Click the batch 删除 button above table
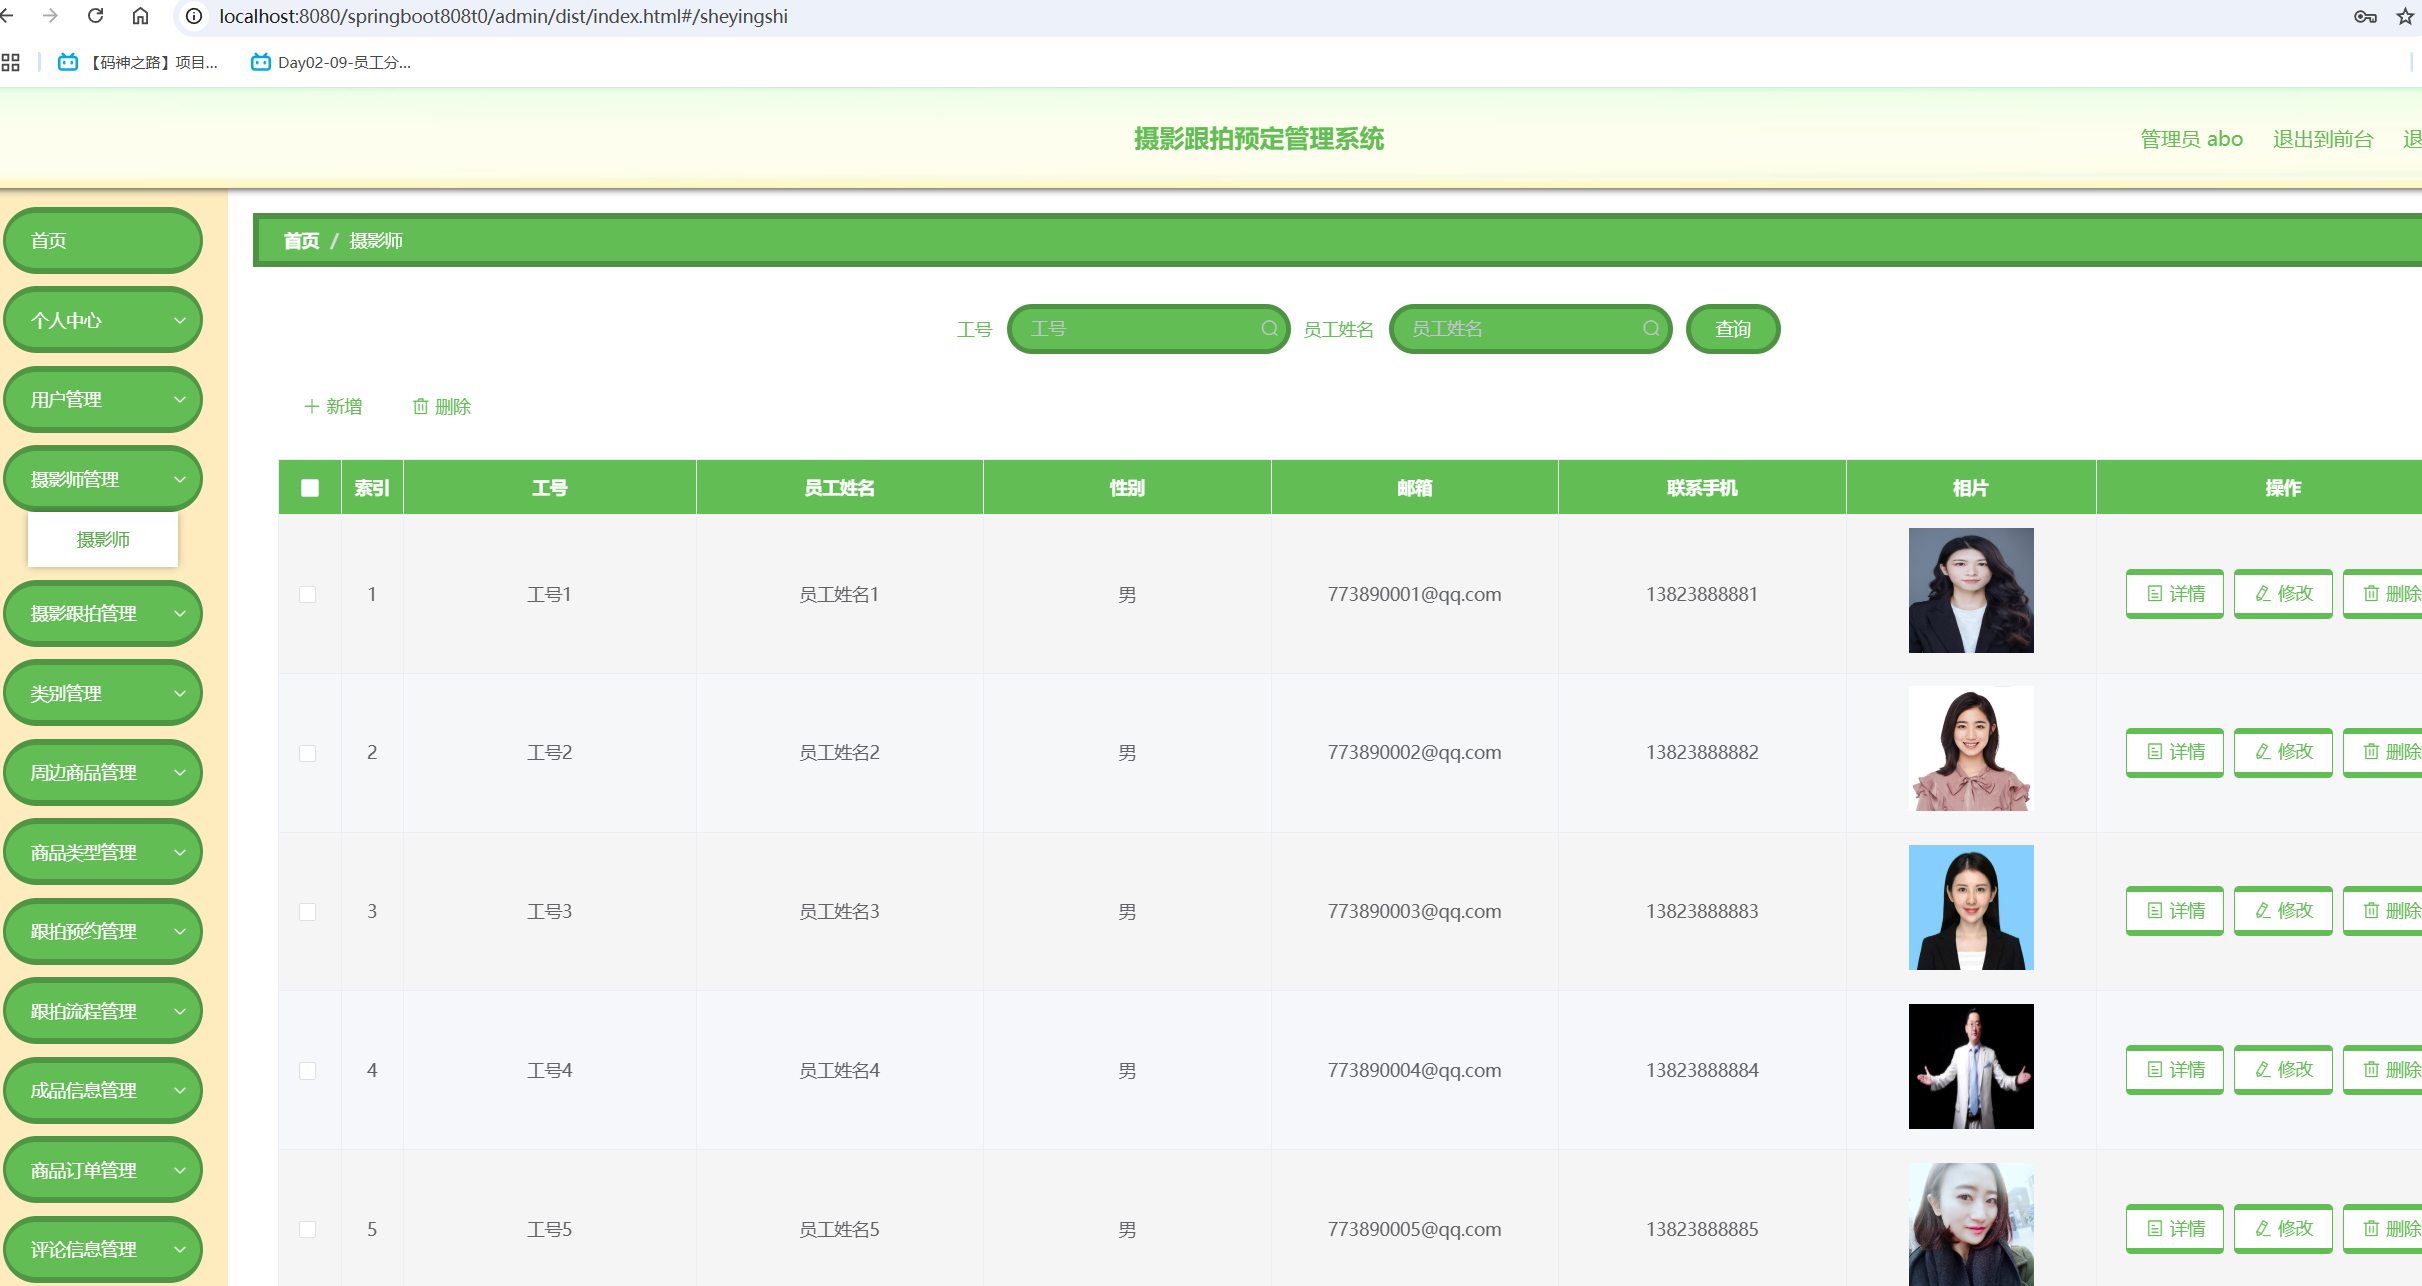2422x1286 pixels. [x=442, y=407]
